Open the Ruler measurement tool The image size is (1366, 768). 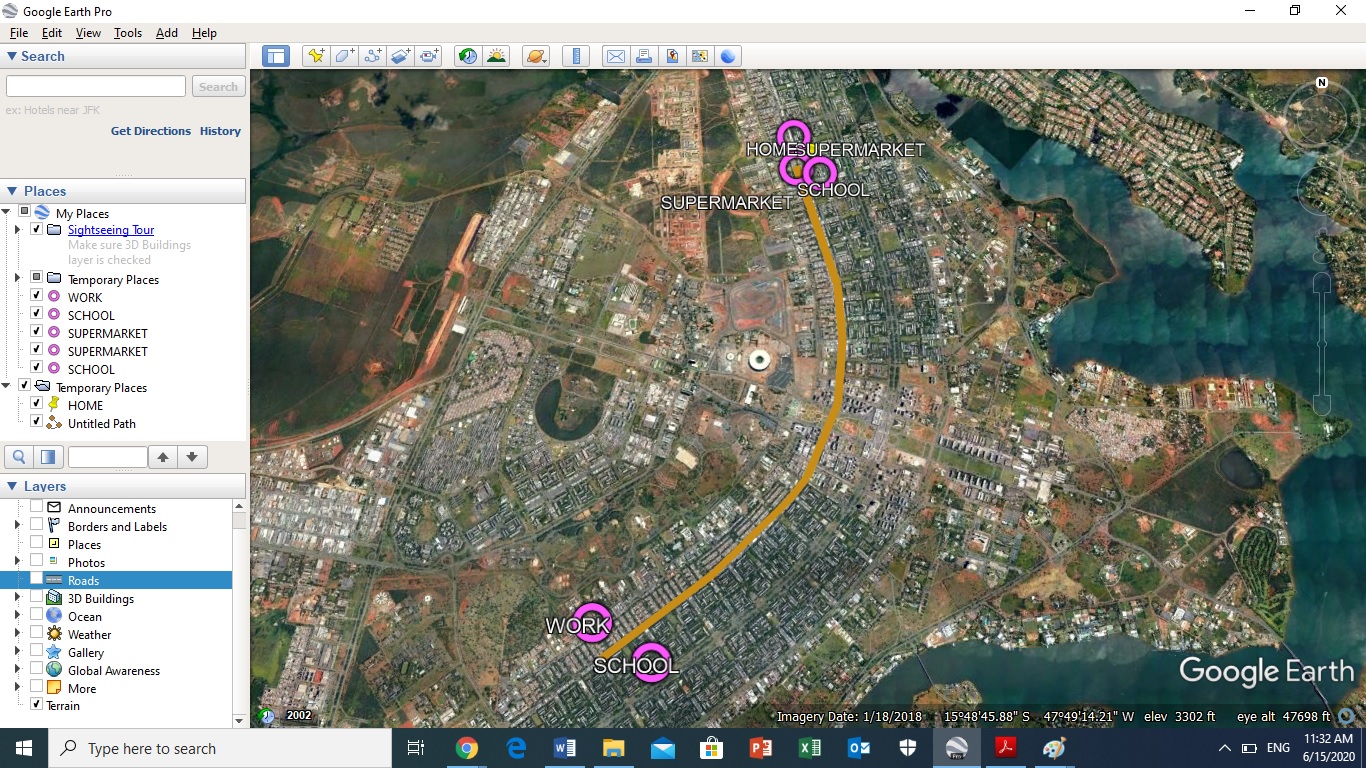coord(576,56)
